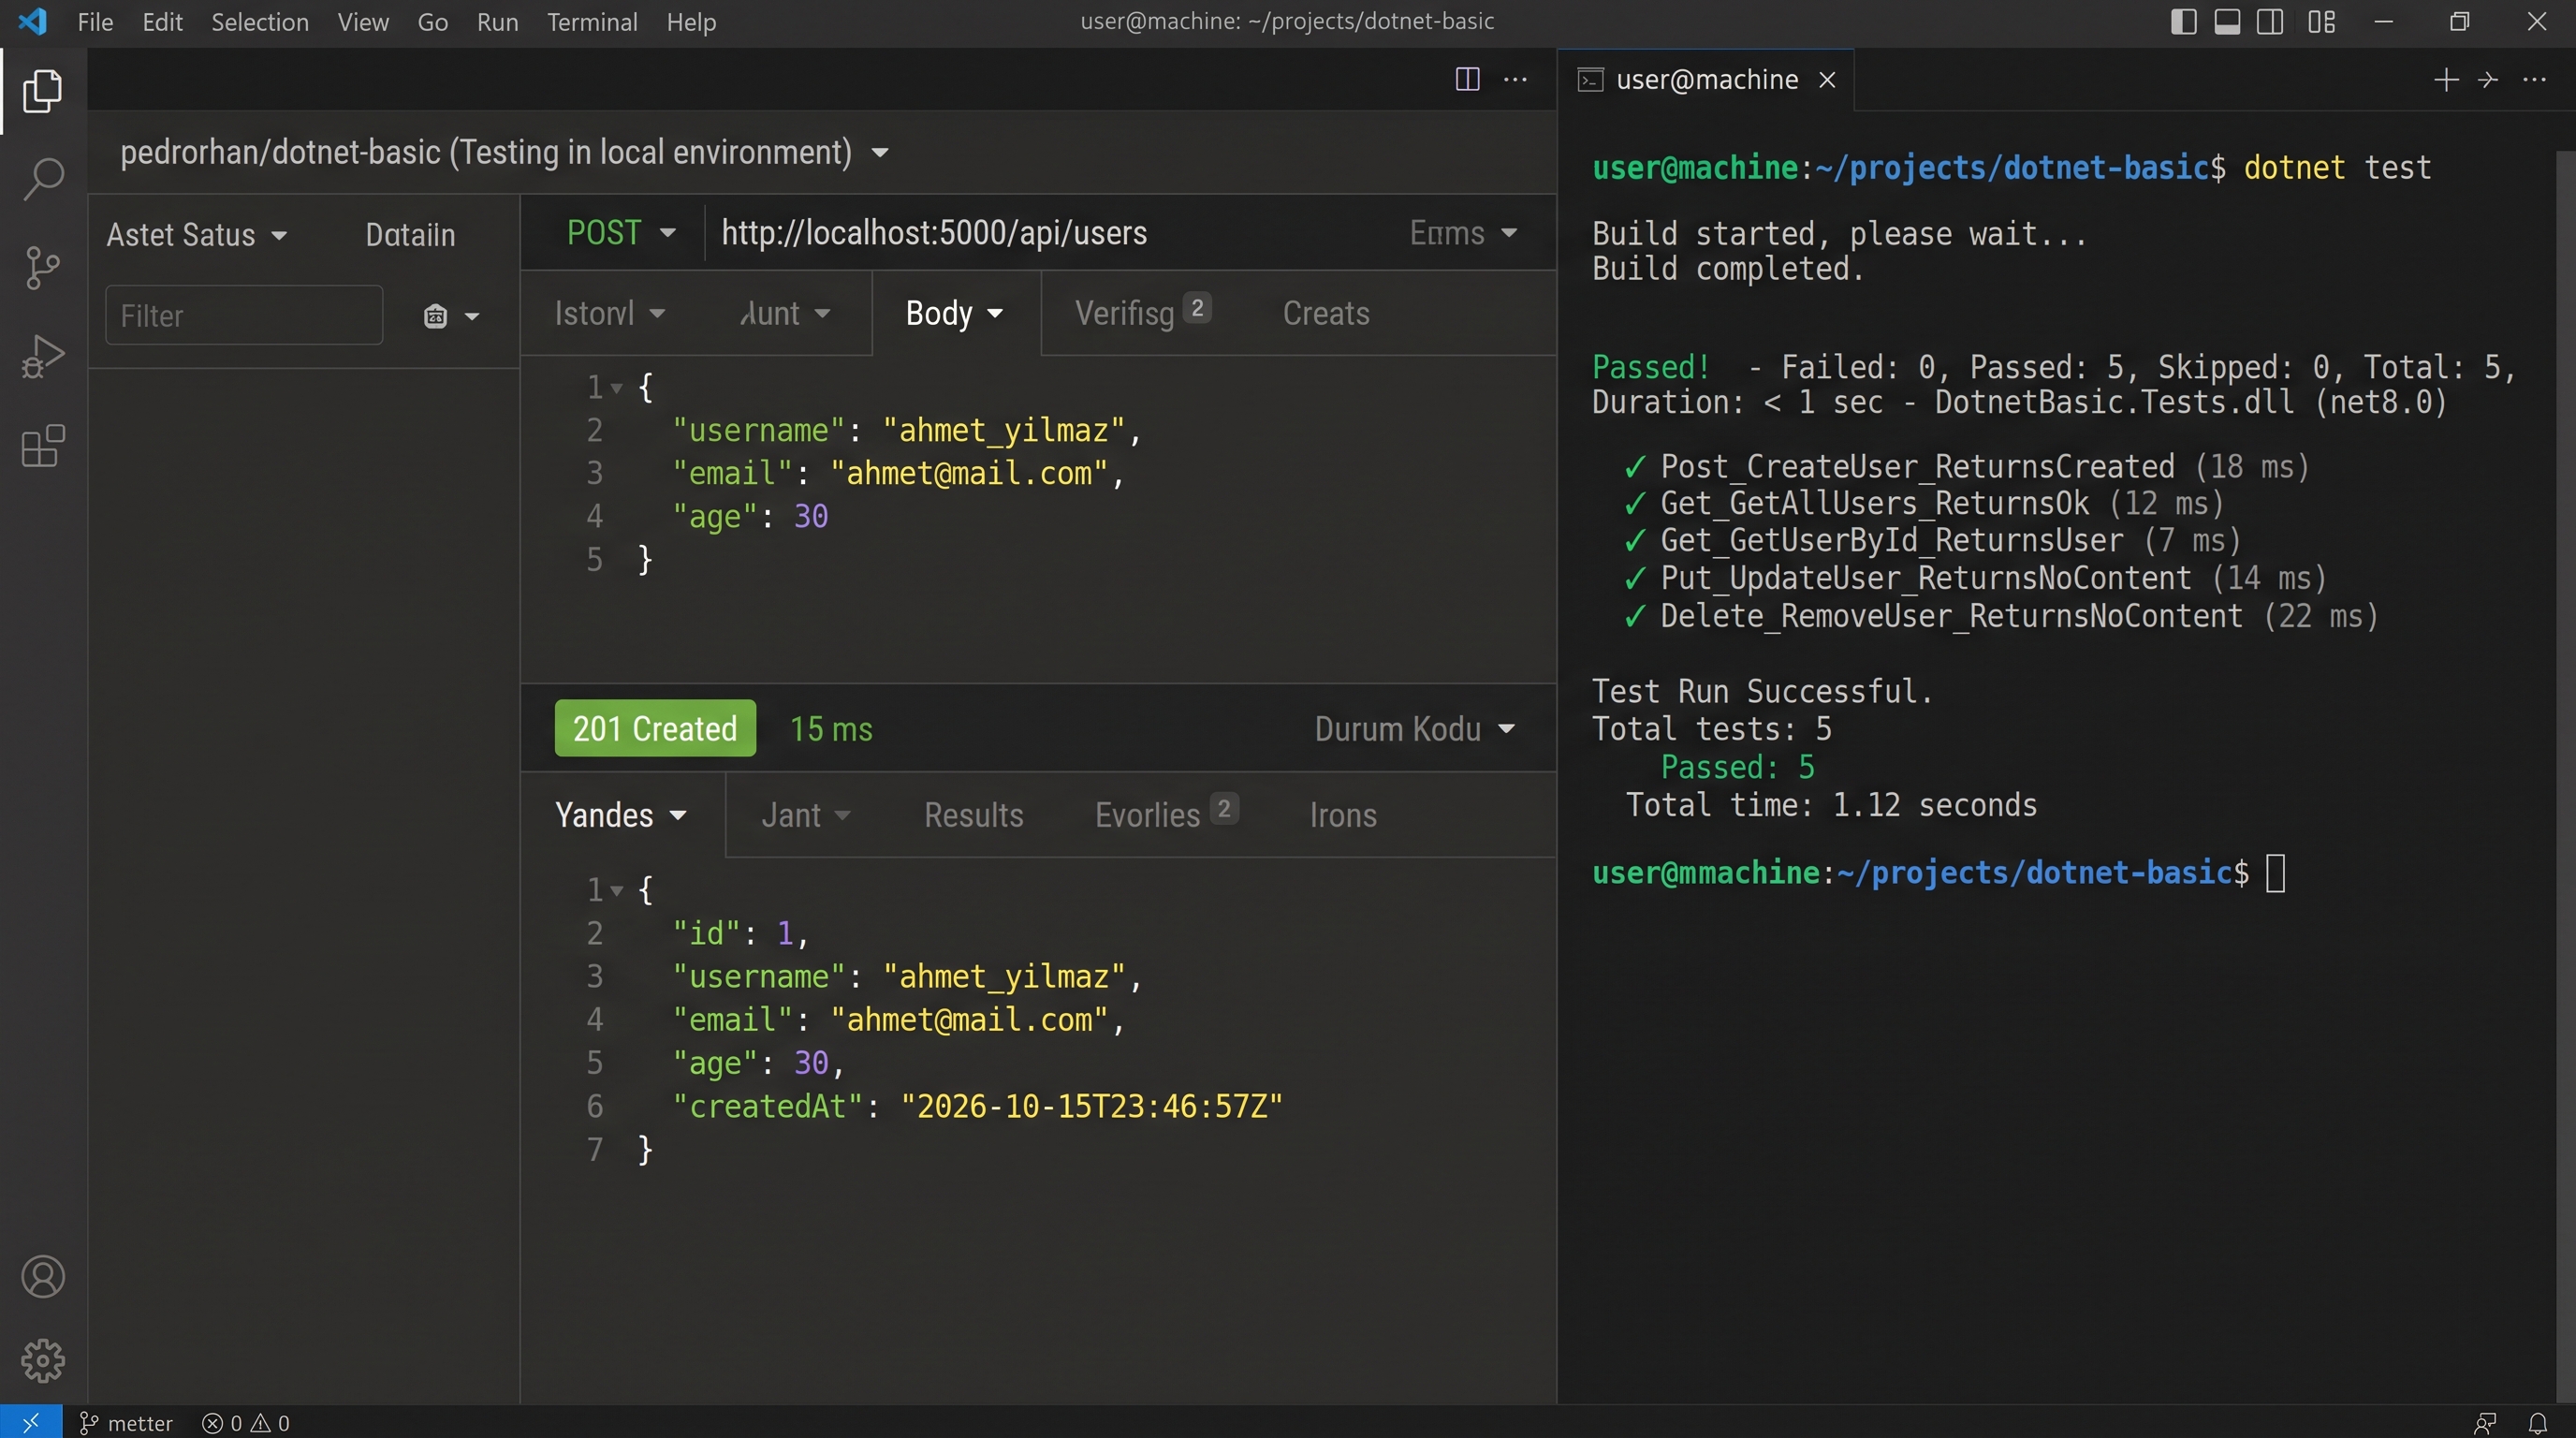Image resolution: width=2576 pixels, height=1438 pixels.
Task: Click the feedback icon in status bar
Action: click(x=2485, y=1422)
